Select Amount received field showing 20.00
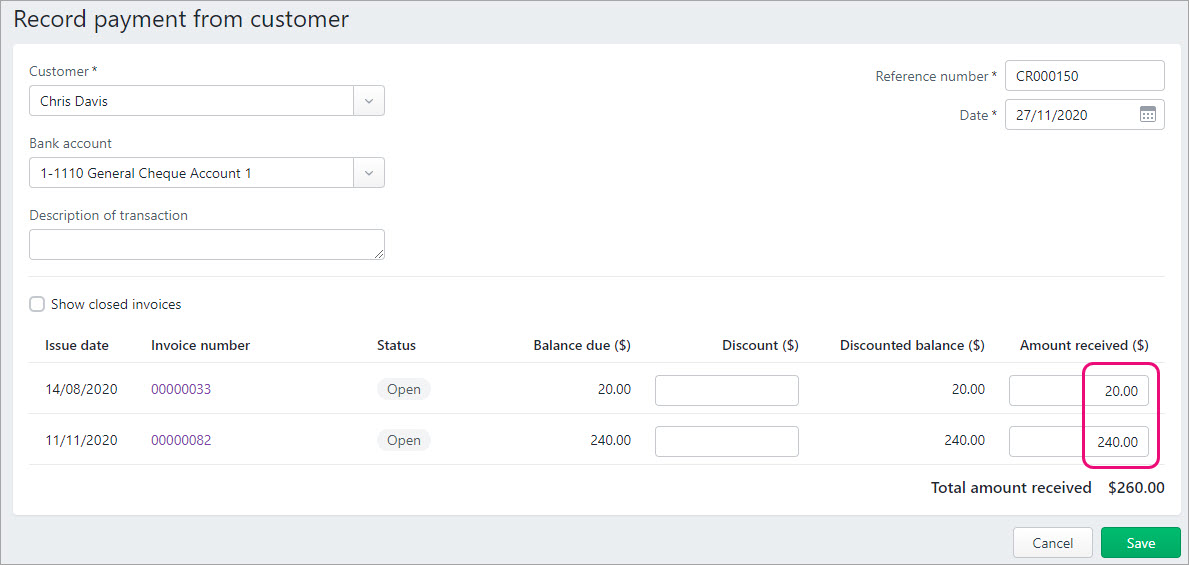 pyautogui.click(x=1078, y=391)
